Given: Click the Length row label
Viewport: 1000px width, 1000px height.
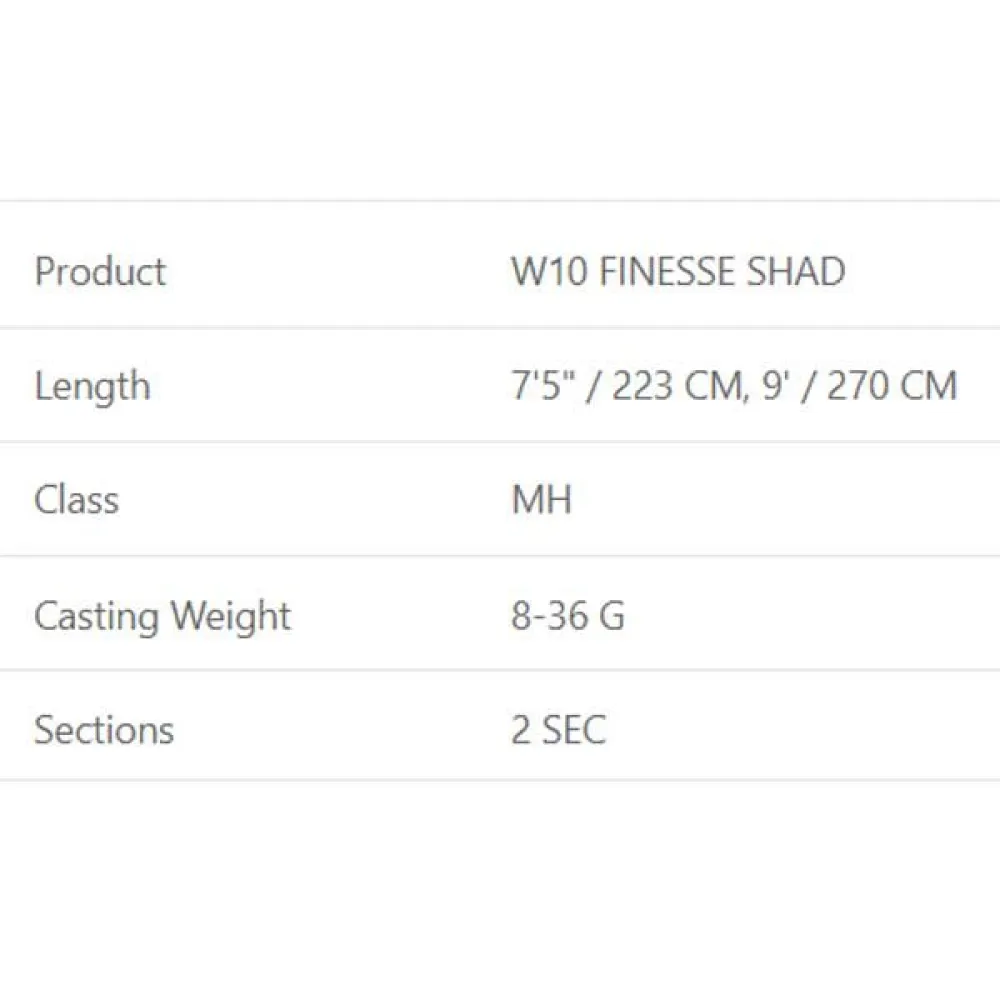Looking at the screenshot, I should tap(92, 386).
